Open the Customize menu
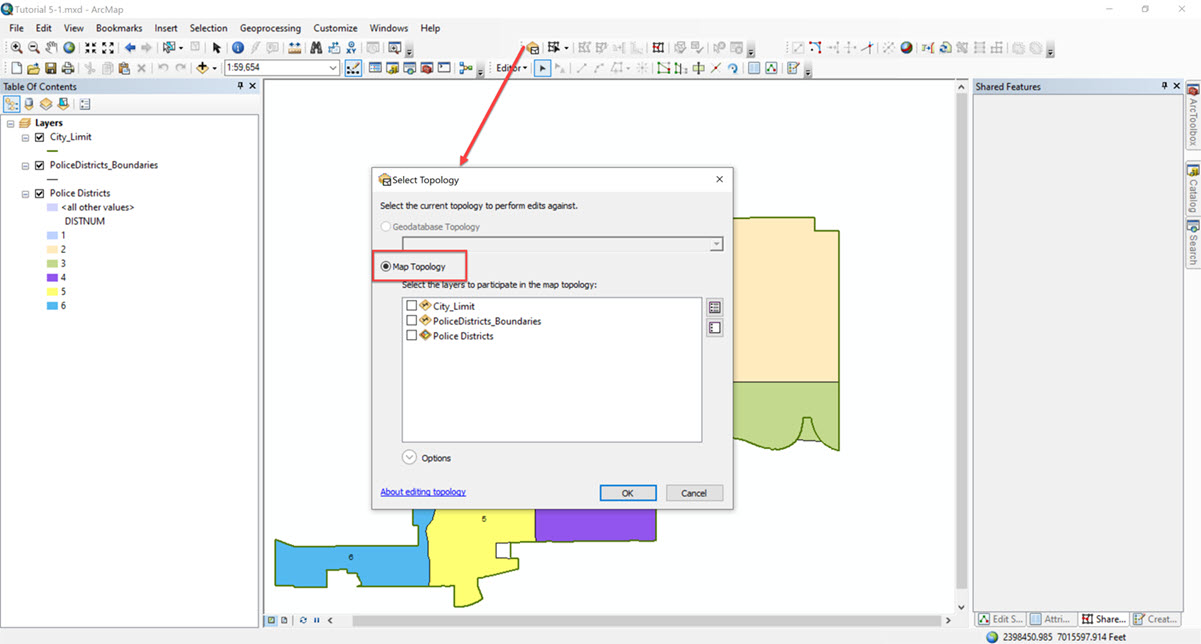Viewport: 1201px width, 644px height. pos(336,28)
